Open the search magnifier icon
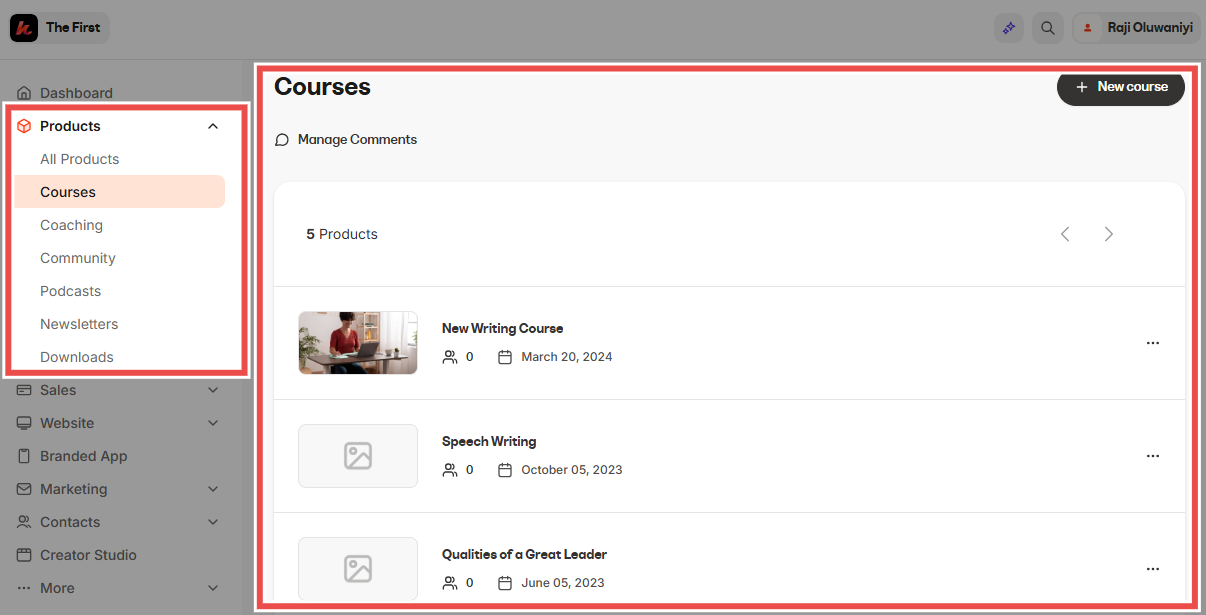The image size is (1206, 615). (1048, 28)
